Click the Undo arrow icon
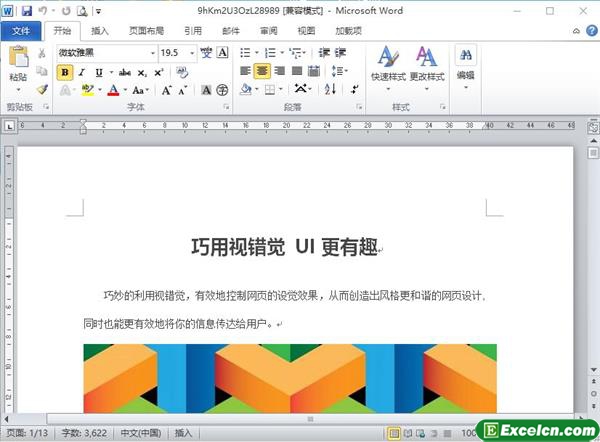 pyautogui.click(x=42, y=11)
